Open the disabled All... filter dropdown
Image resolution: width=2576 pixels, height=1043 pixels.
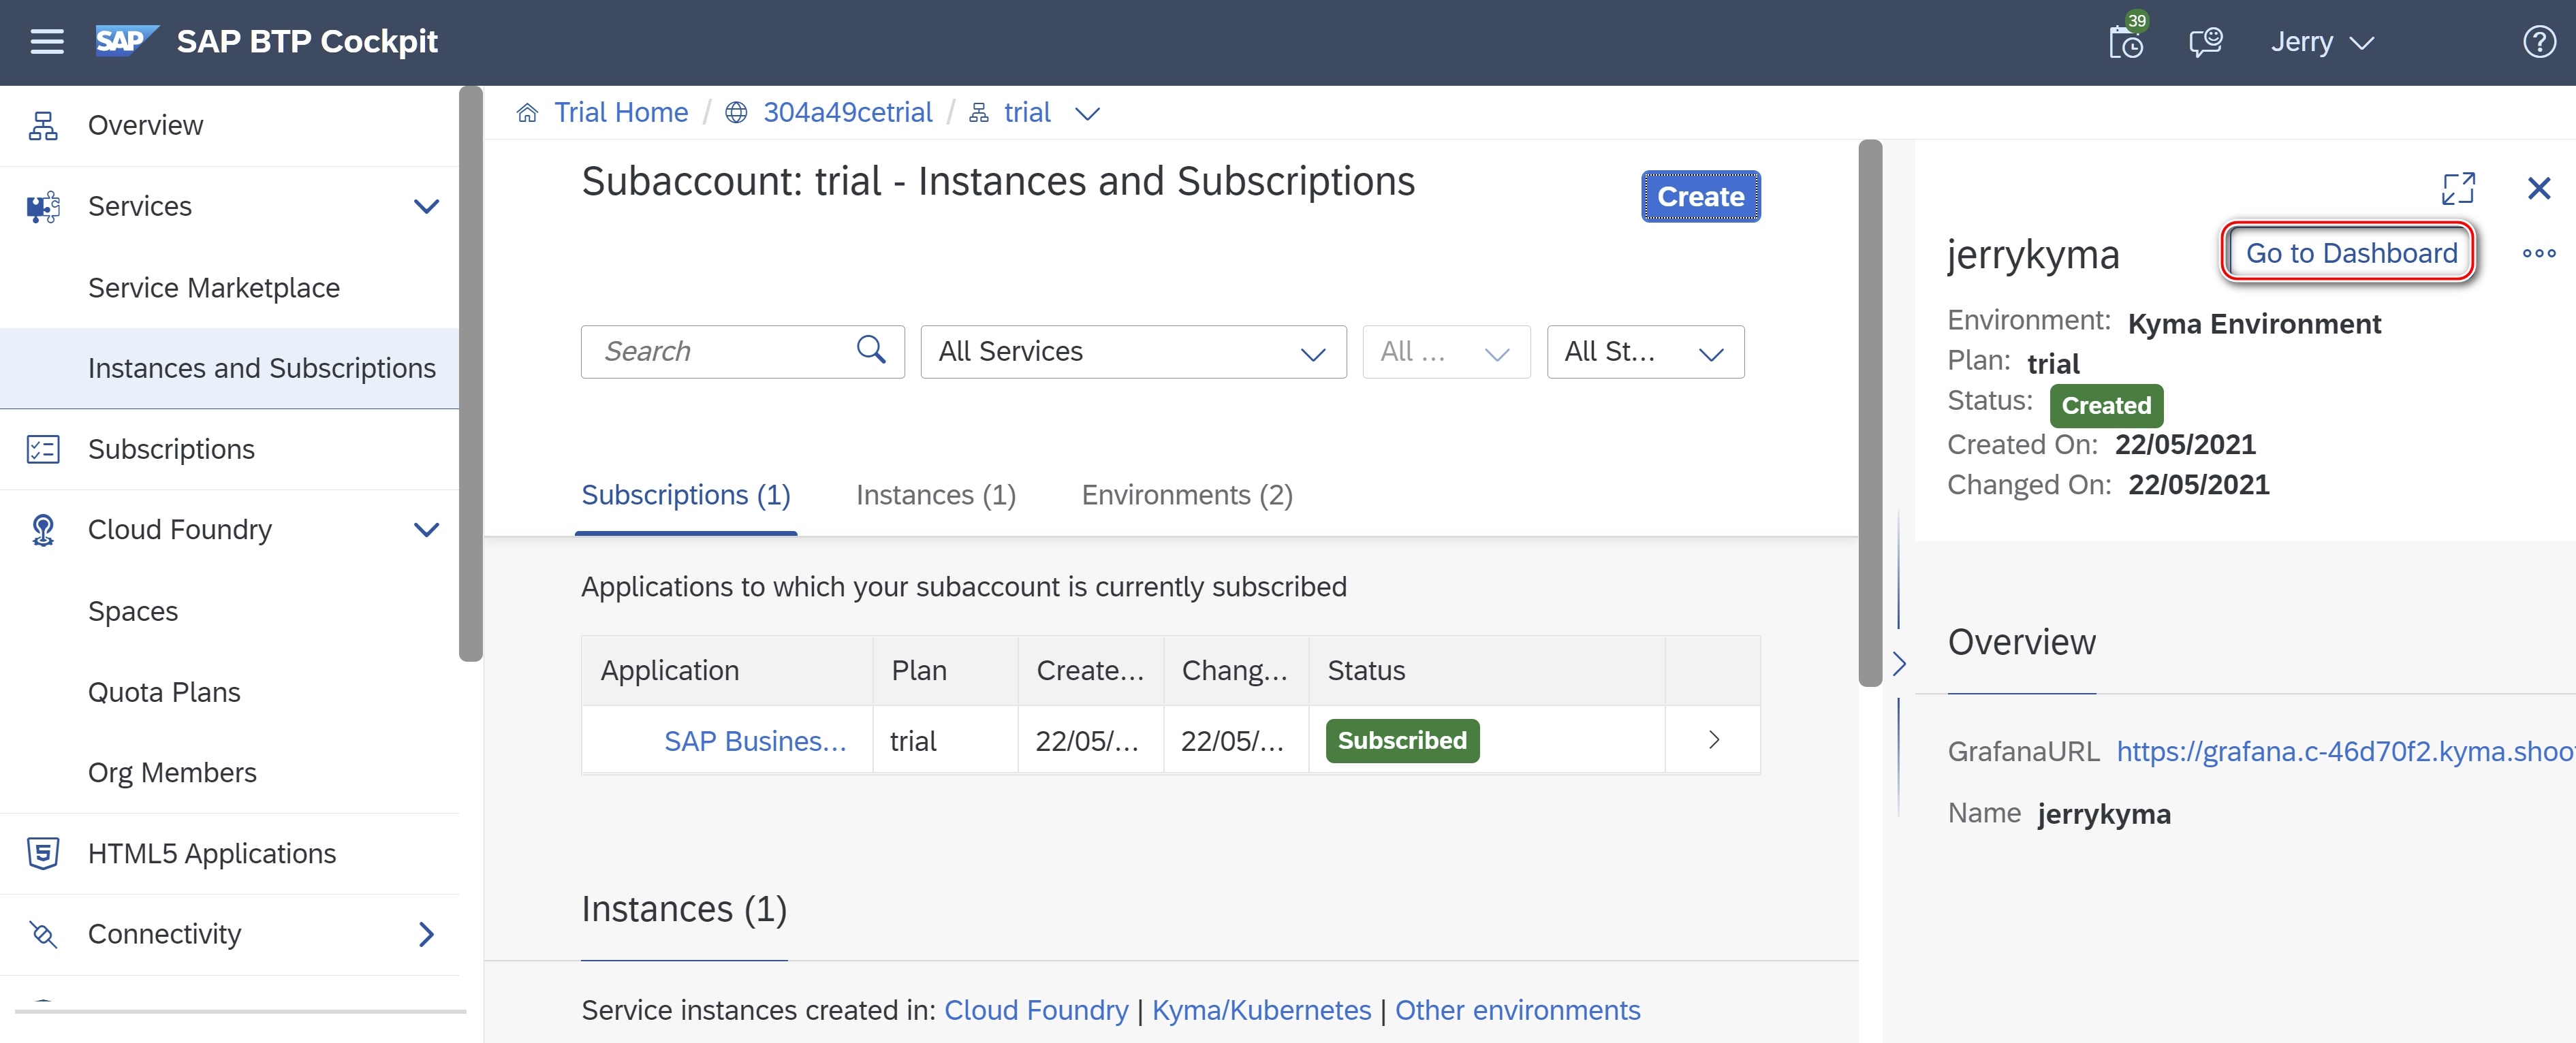tap(1446, 351)
